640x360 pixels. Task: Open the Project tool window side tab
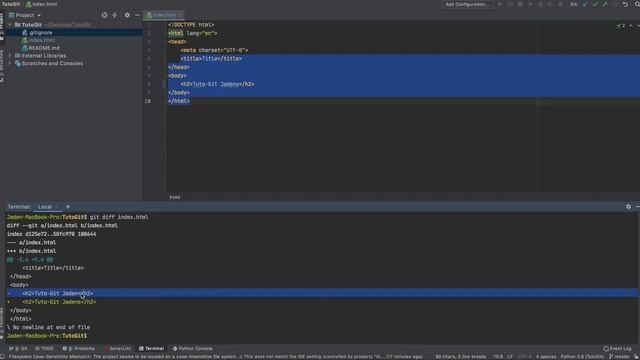coord(2,27)
